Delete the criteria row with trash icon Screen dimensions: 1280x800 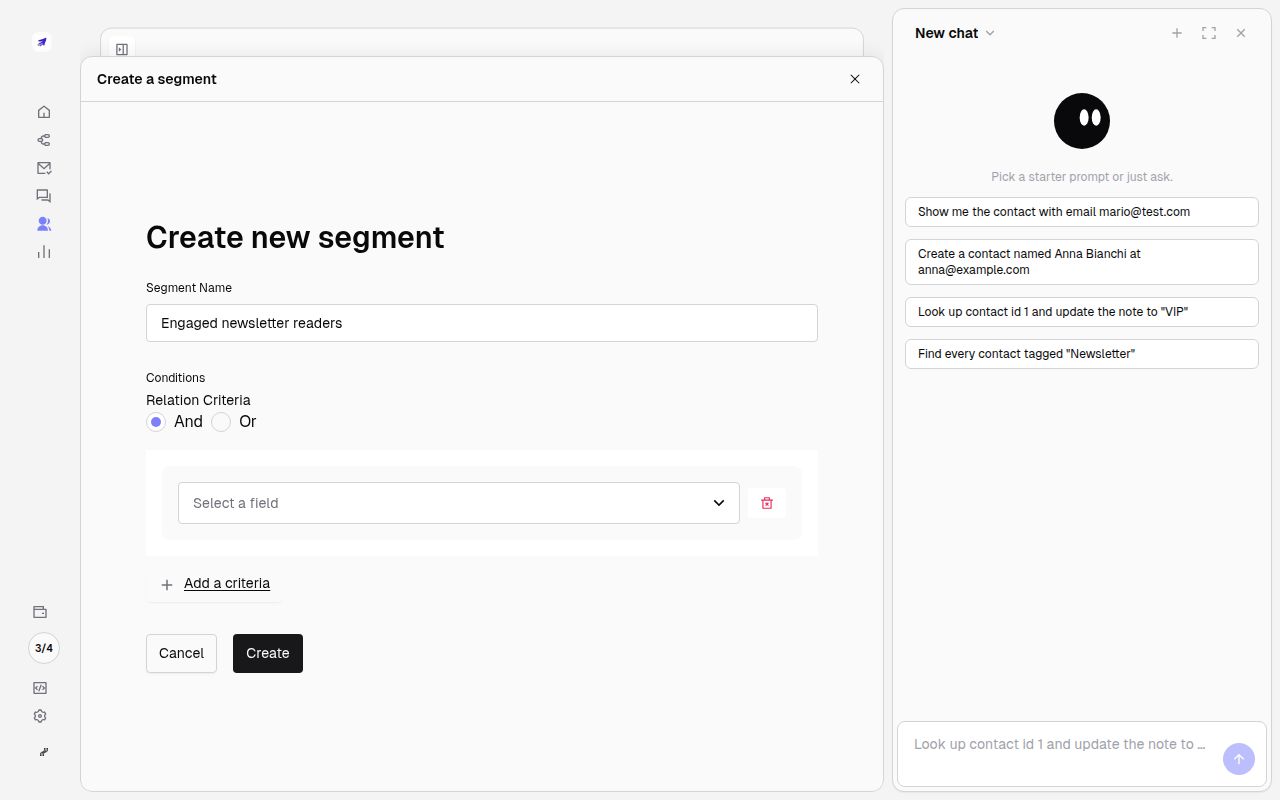click(767, 503)
